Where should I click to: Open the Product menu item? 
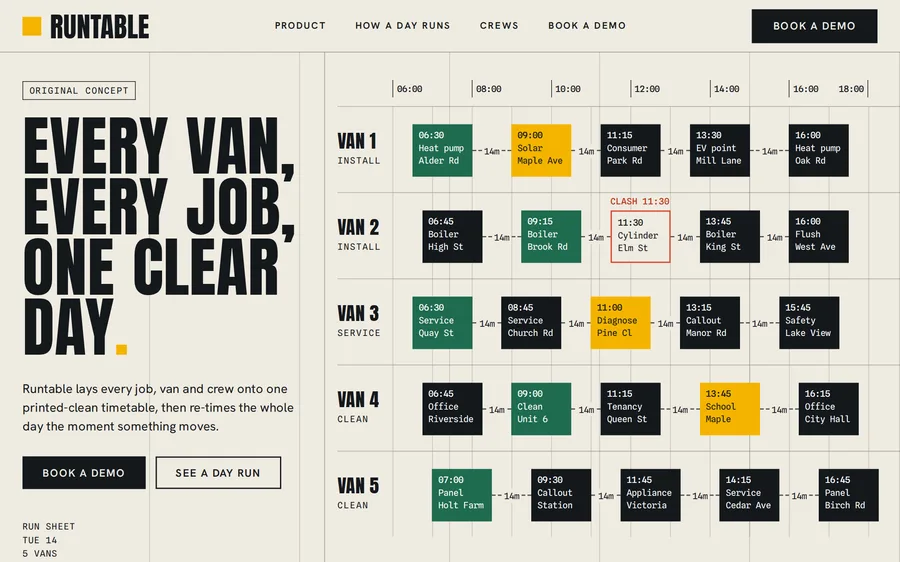300,26
